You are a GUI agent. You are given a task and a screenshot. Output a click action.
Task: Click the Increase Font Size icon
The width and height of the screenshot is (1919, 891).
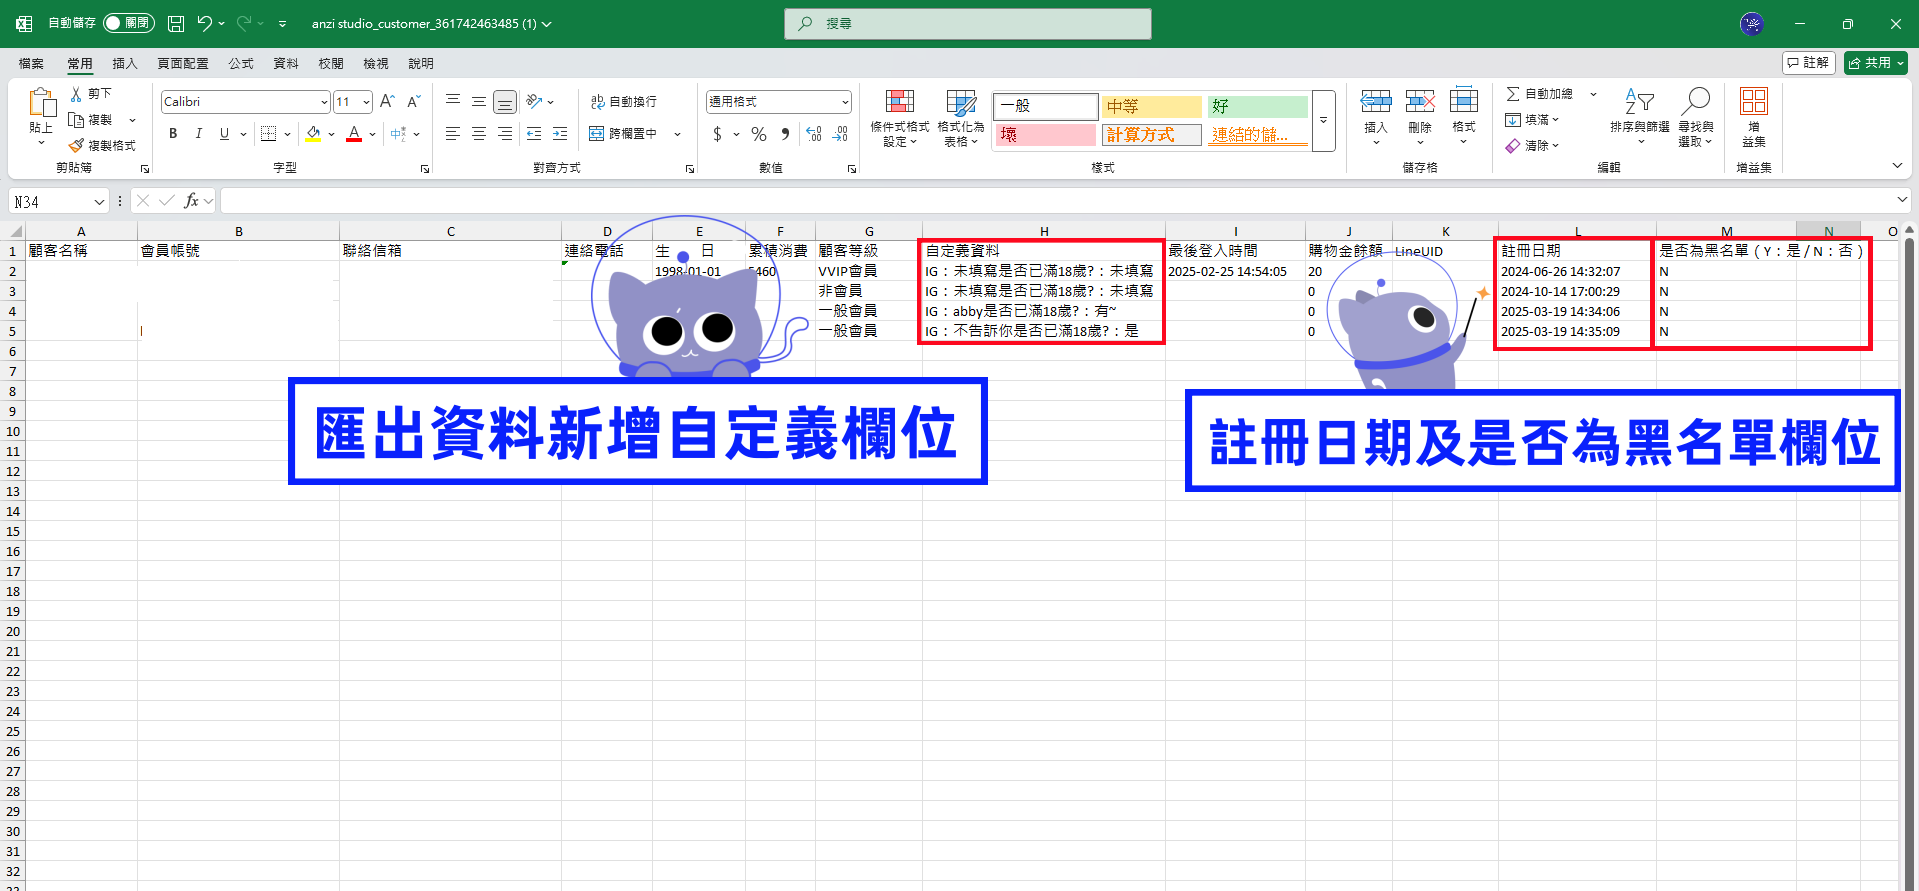(x=387, y=101)
